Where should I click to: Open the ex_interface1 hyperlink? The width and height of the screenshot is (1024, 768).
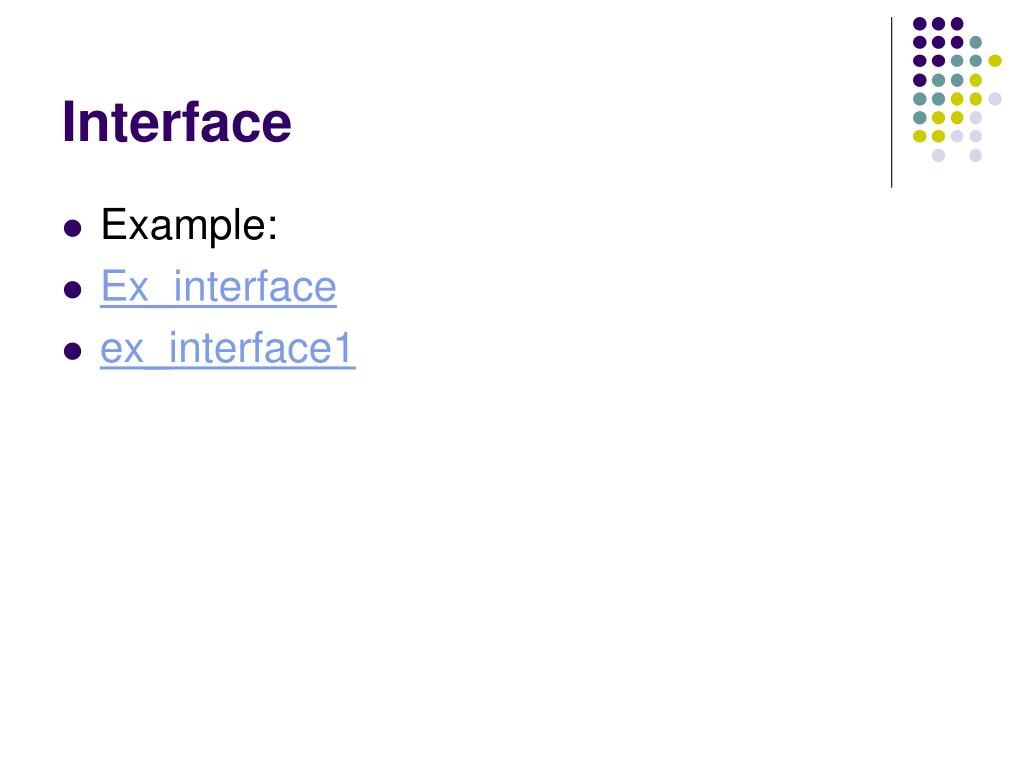pyautogui.click(x=228, y=348)
